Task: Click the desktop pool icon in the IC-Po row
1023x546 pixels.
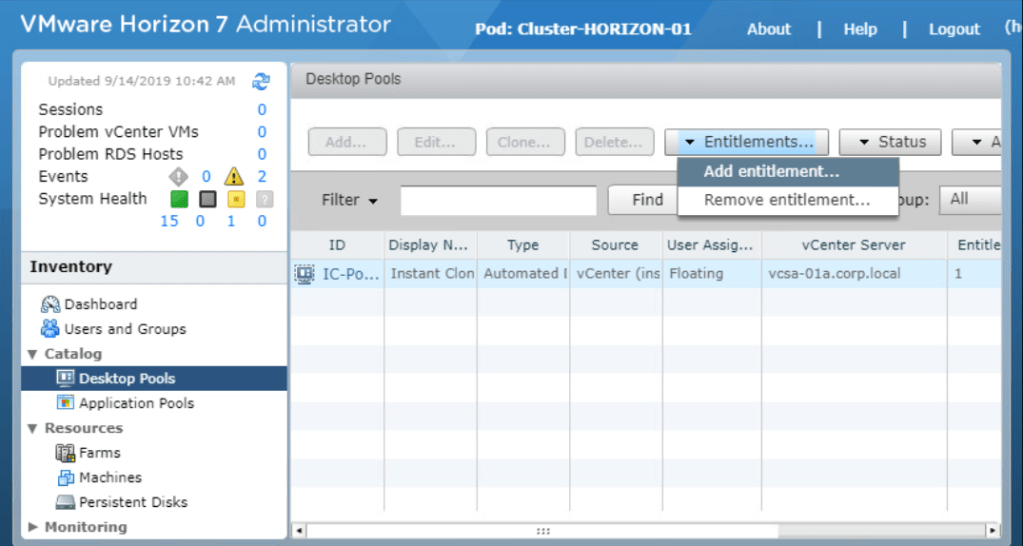Action: coord(304,274)
